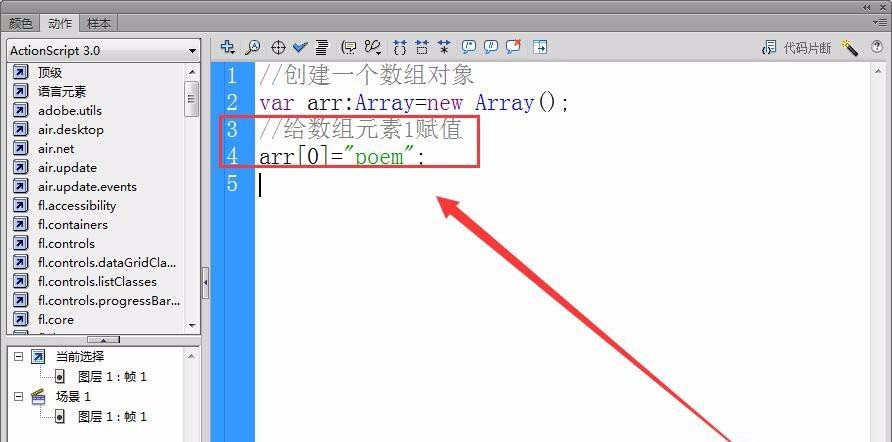
Task: Insert a target path with crosshair icon
Action: click(278, 47)
